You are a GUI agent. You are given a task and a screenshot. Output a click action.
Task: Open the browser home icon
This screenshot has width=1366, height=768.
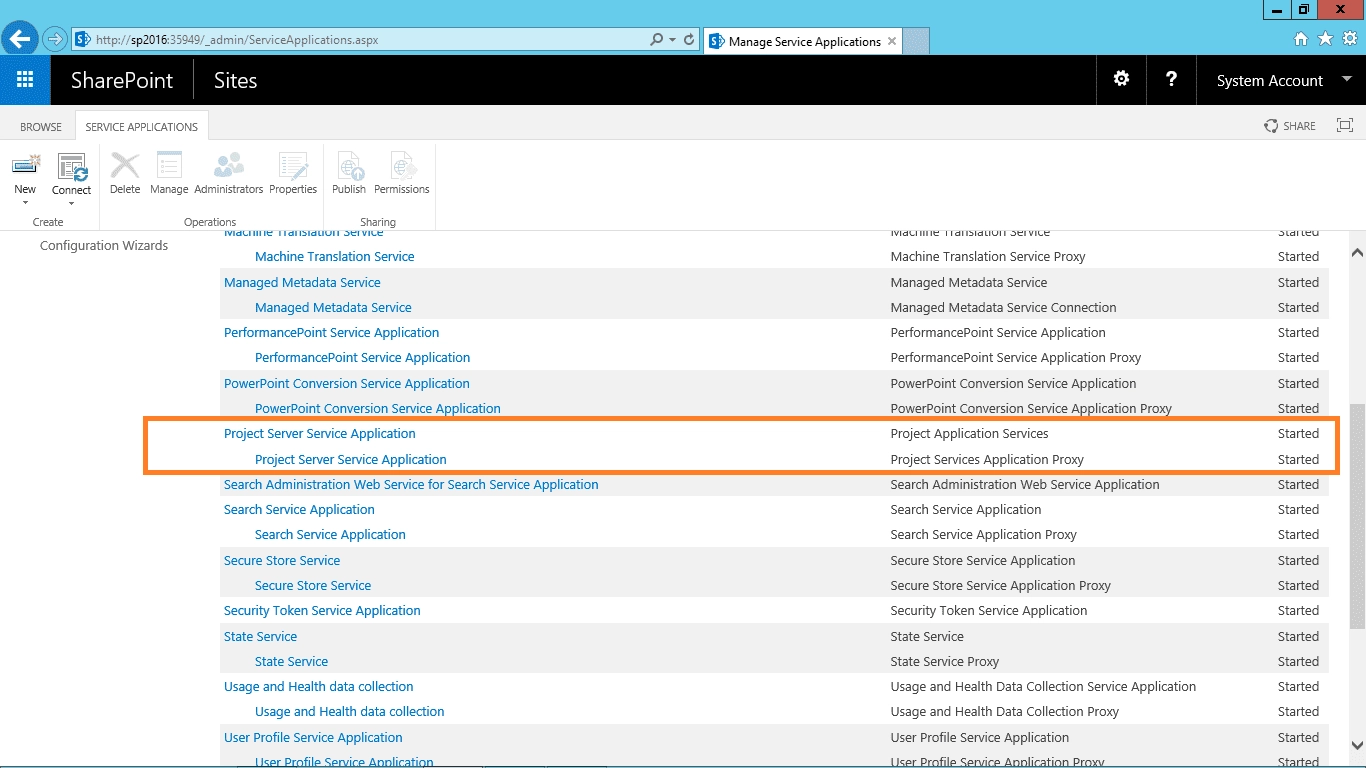1300,39
